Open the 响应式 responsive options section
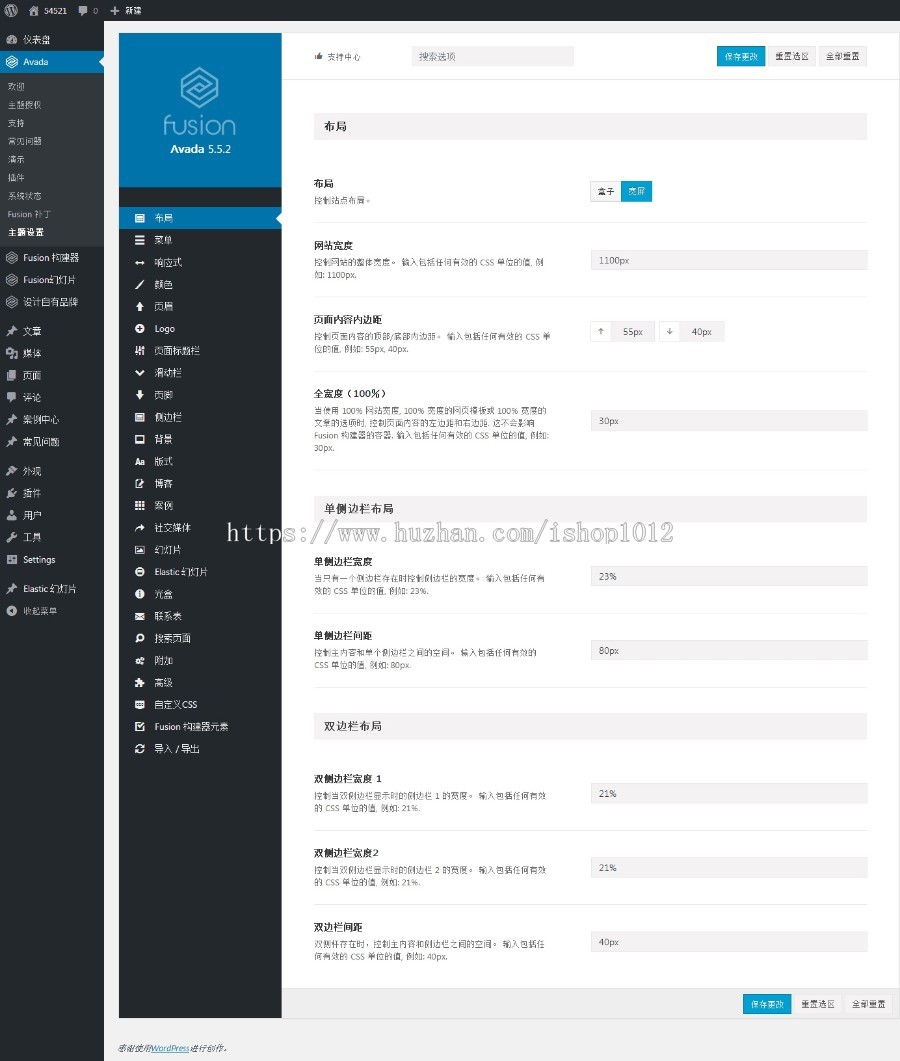This screenshot has height=1061, width=900. [x=200, y=262]
